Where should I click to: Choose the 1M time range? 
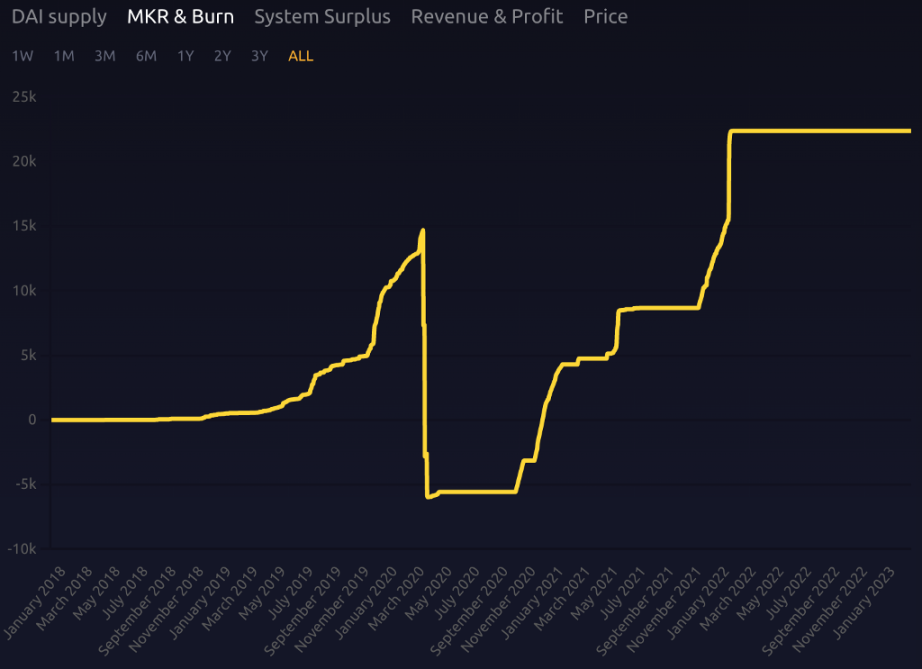[x=64, y=56]
